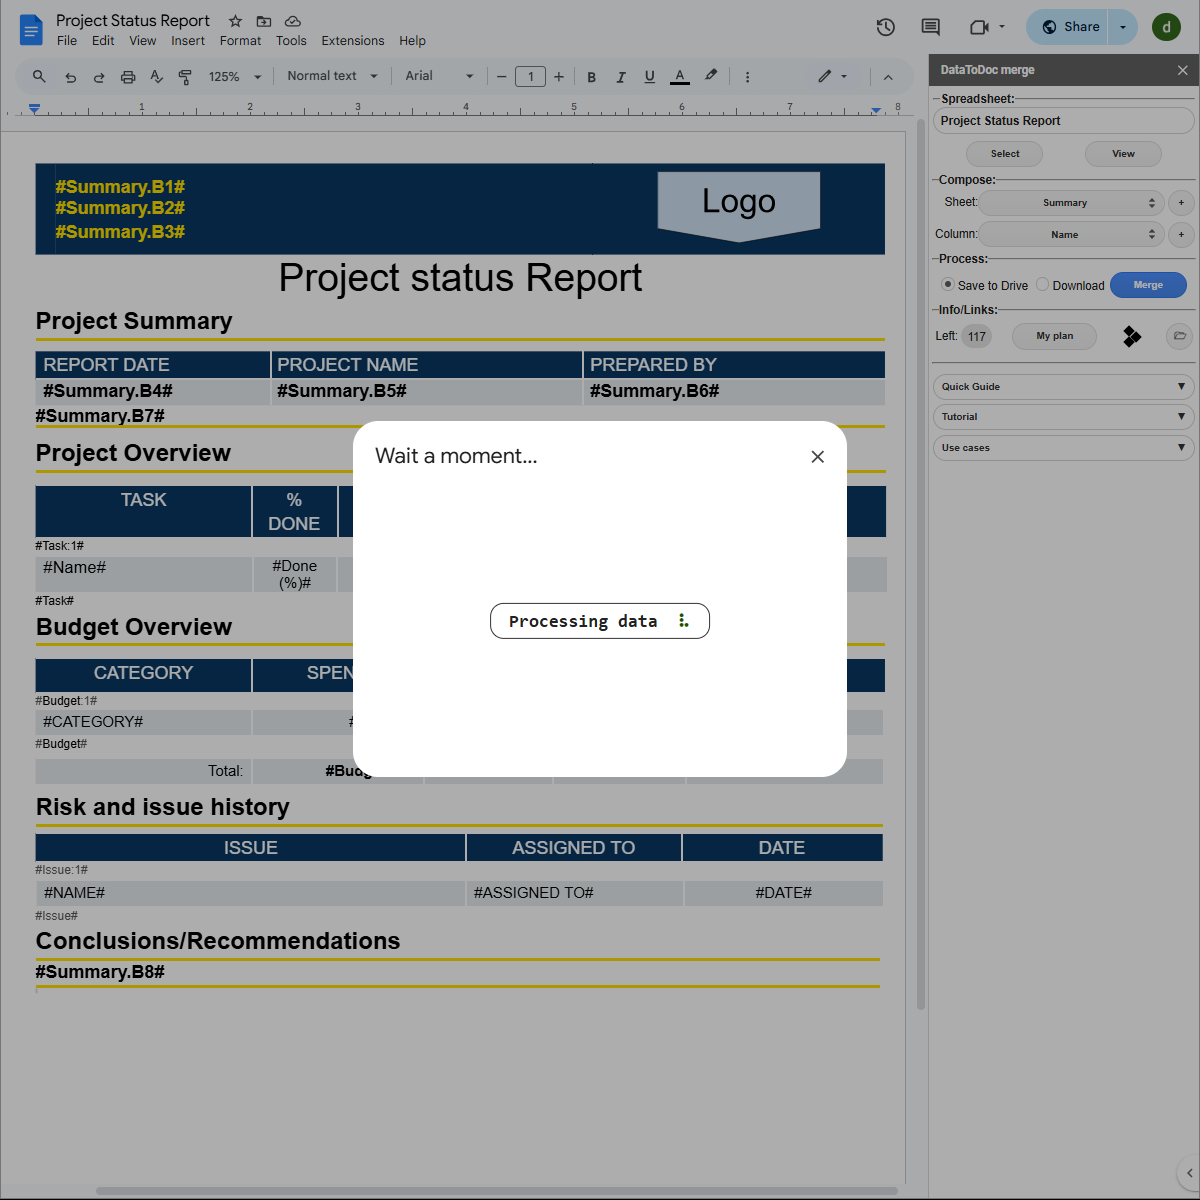Run Spelling and grammar check icon
This screenshot has width=1200, height=1200.
click(x=156, y=76)
